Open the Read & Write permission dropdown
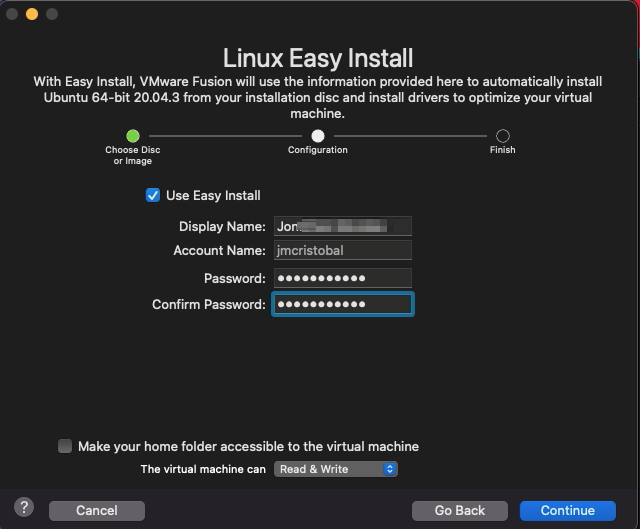The height and width of the screenshot is (529, 640). click(x=336, y=469)
